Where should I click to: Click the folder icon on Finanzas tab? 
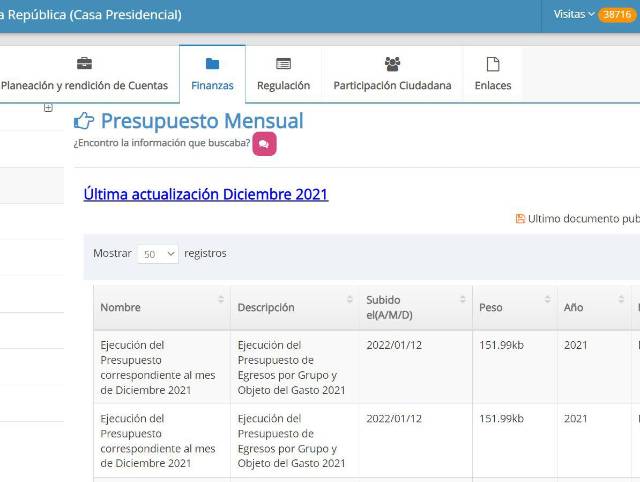click(x=212, y=64)
